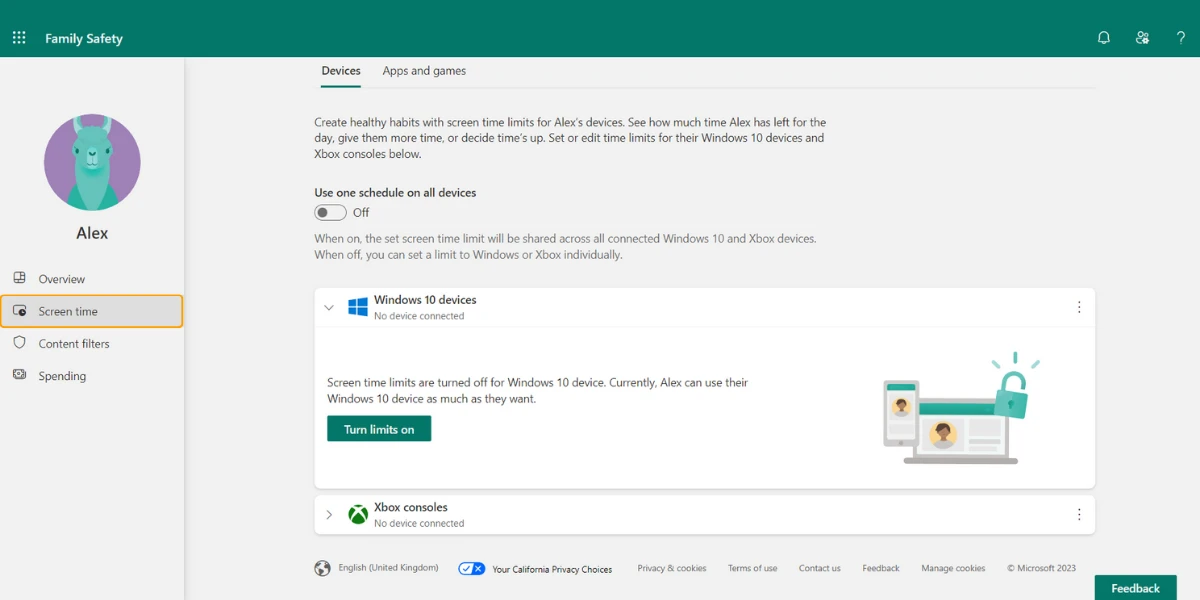Open Windows 10 devices more options menu
This screenshot has width=1200, height=600.
pyautogui.click(x=1079, y=307)
